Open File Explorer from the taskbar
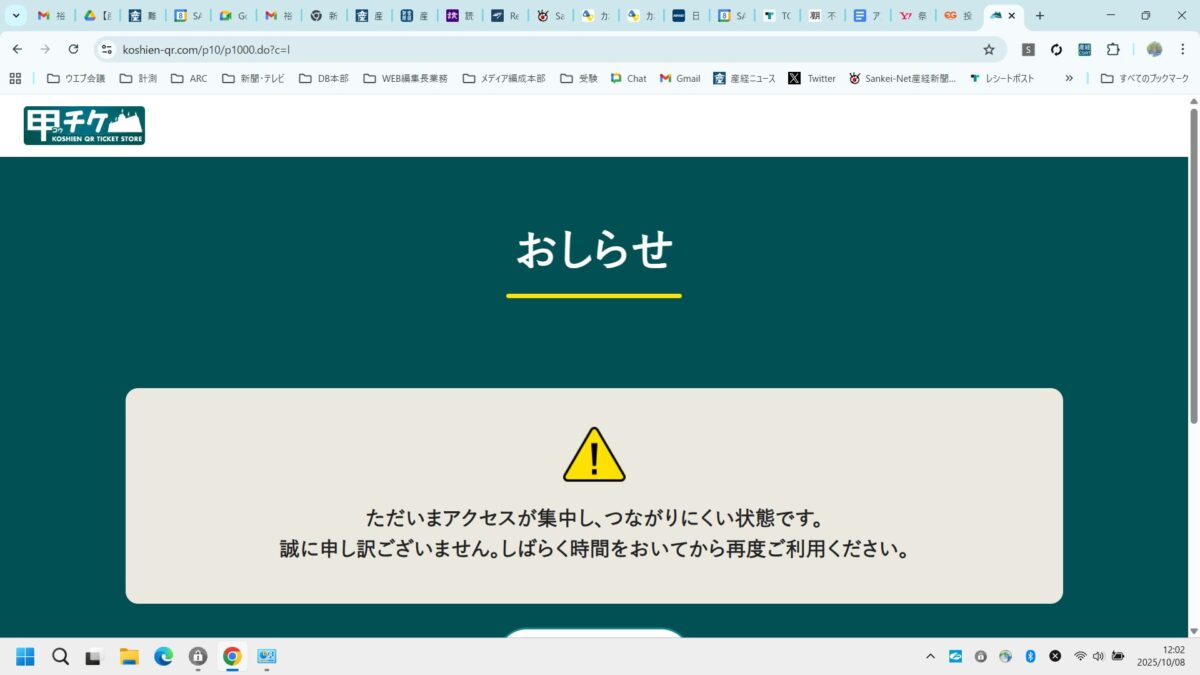 [129, 656]
